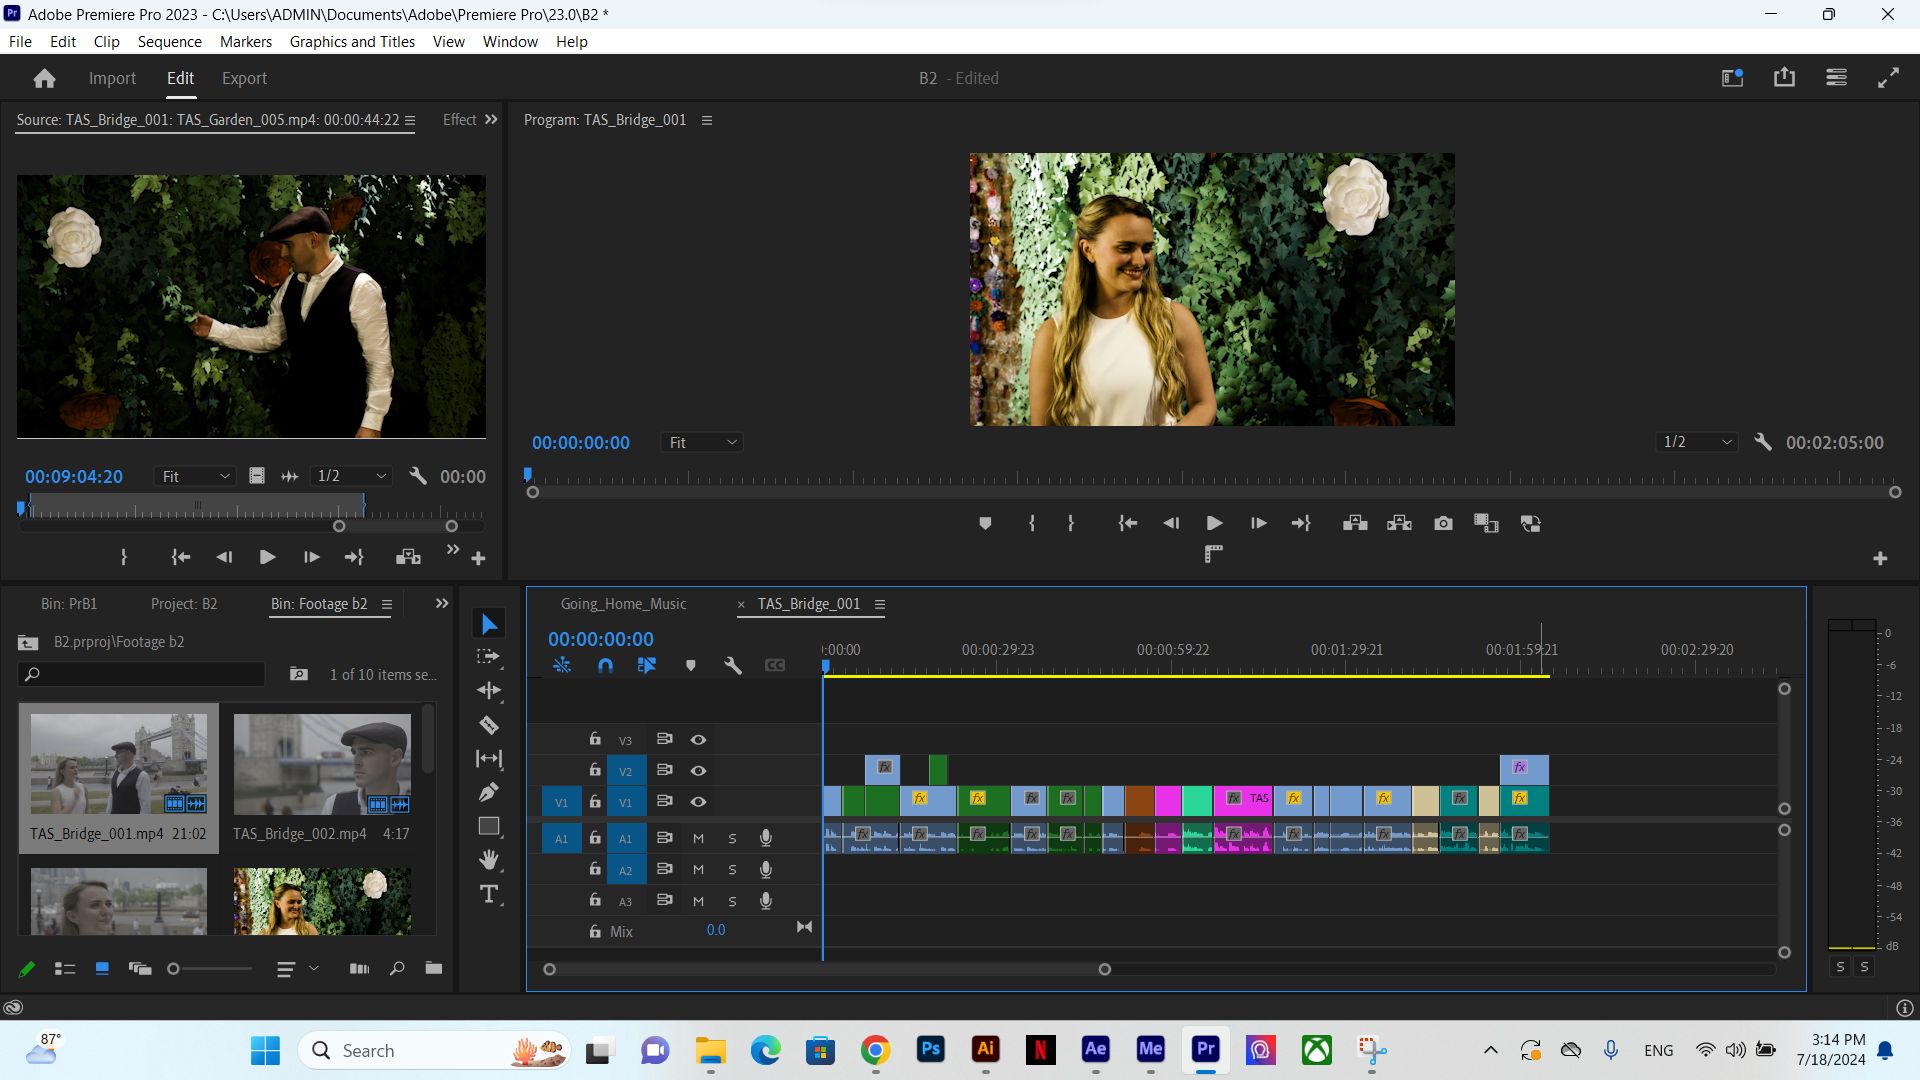Toggle lock on V1 track
The image size is (1920, 1080).
595,801
